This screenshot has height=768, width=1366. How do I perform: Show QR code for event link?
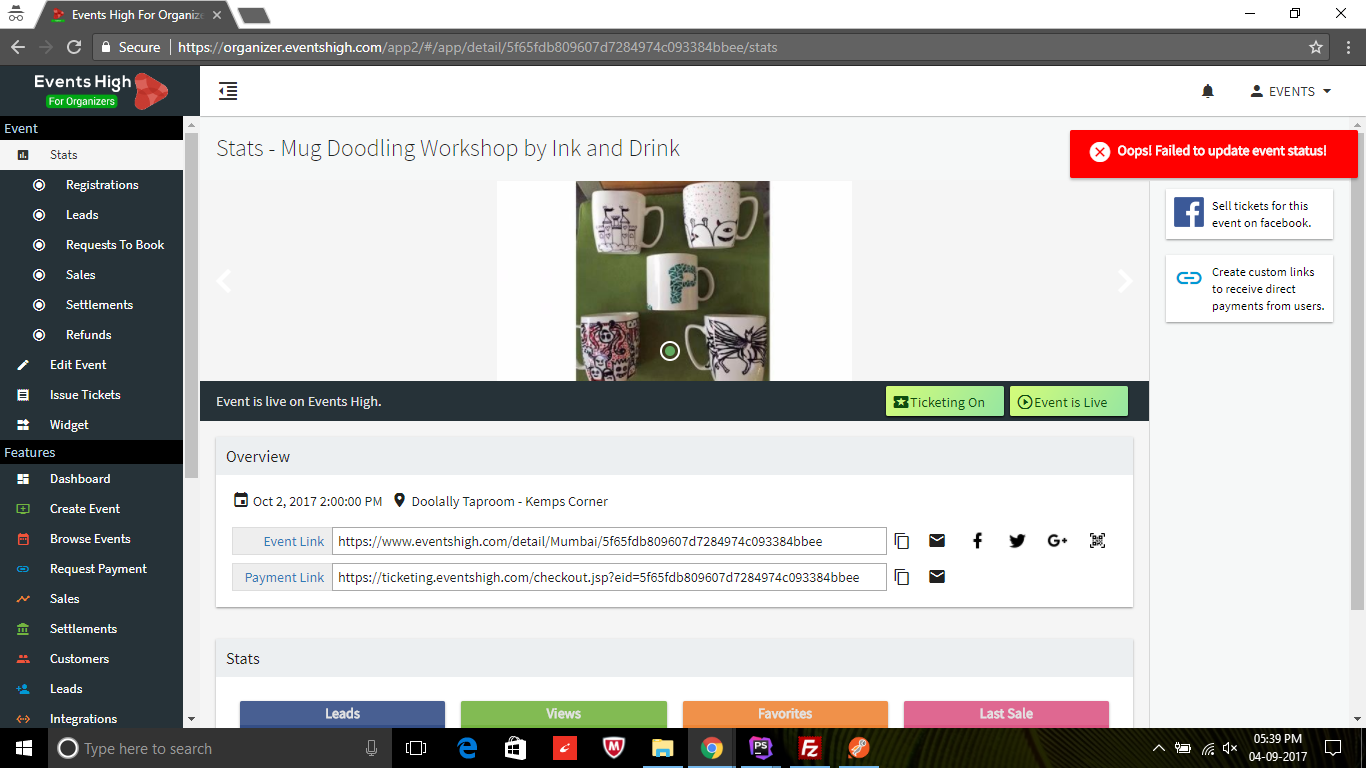pos(1097,541)
